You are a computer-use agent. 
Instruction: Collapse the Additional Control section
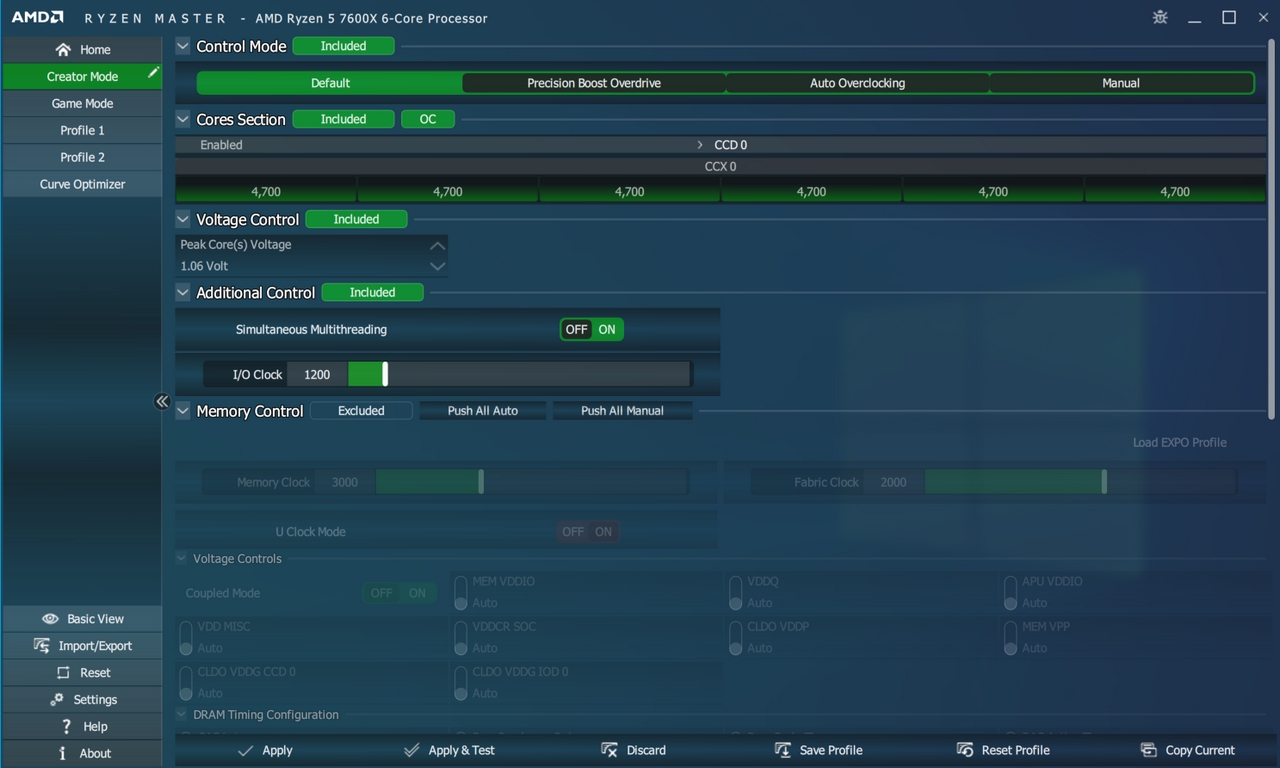coord(183,292)
